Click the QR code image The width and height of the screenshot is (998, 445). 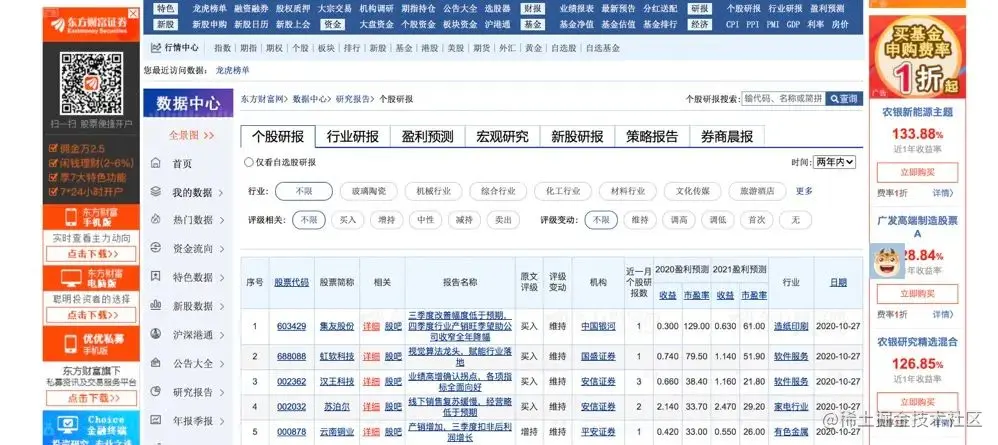(x=91, y=84)
